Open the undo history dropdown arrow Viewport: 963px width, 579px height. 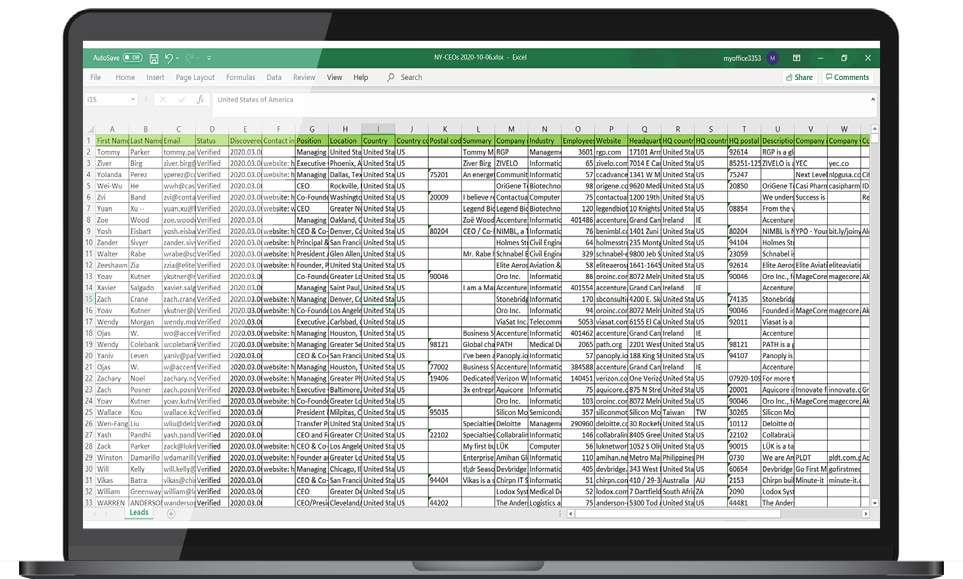[x=177, y=58]
